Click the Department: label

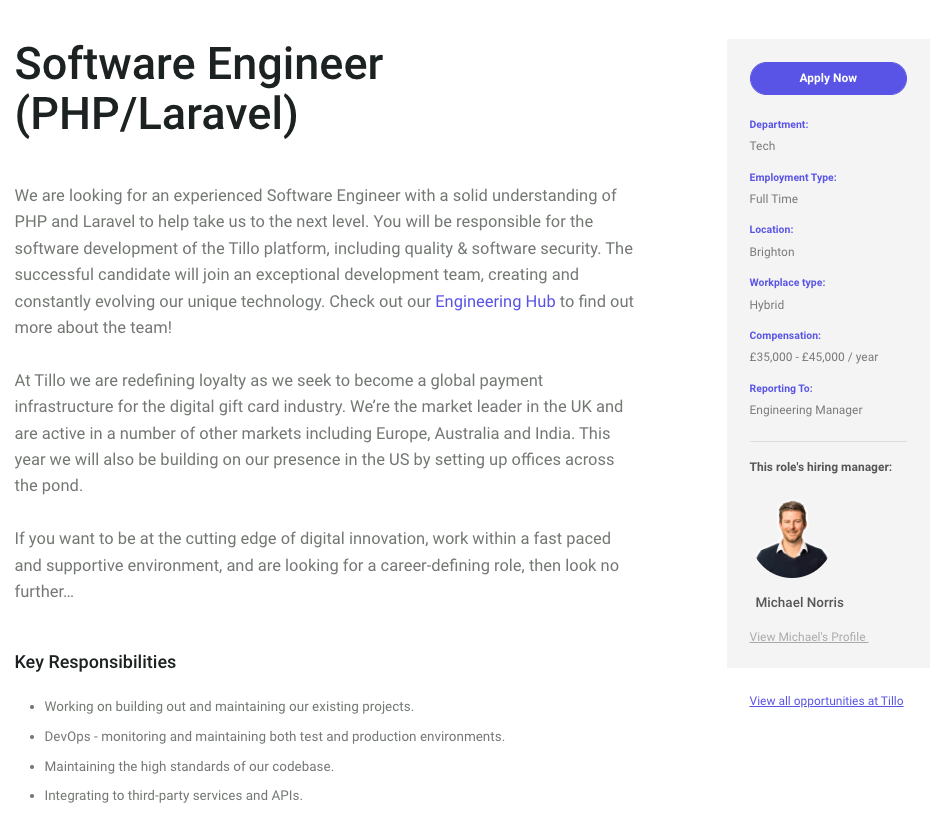[778, 125]
